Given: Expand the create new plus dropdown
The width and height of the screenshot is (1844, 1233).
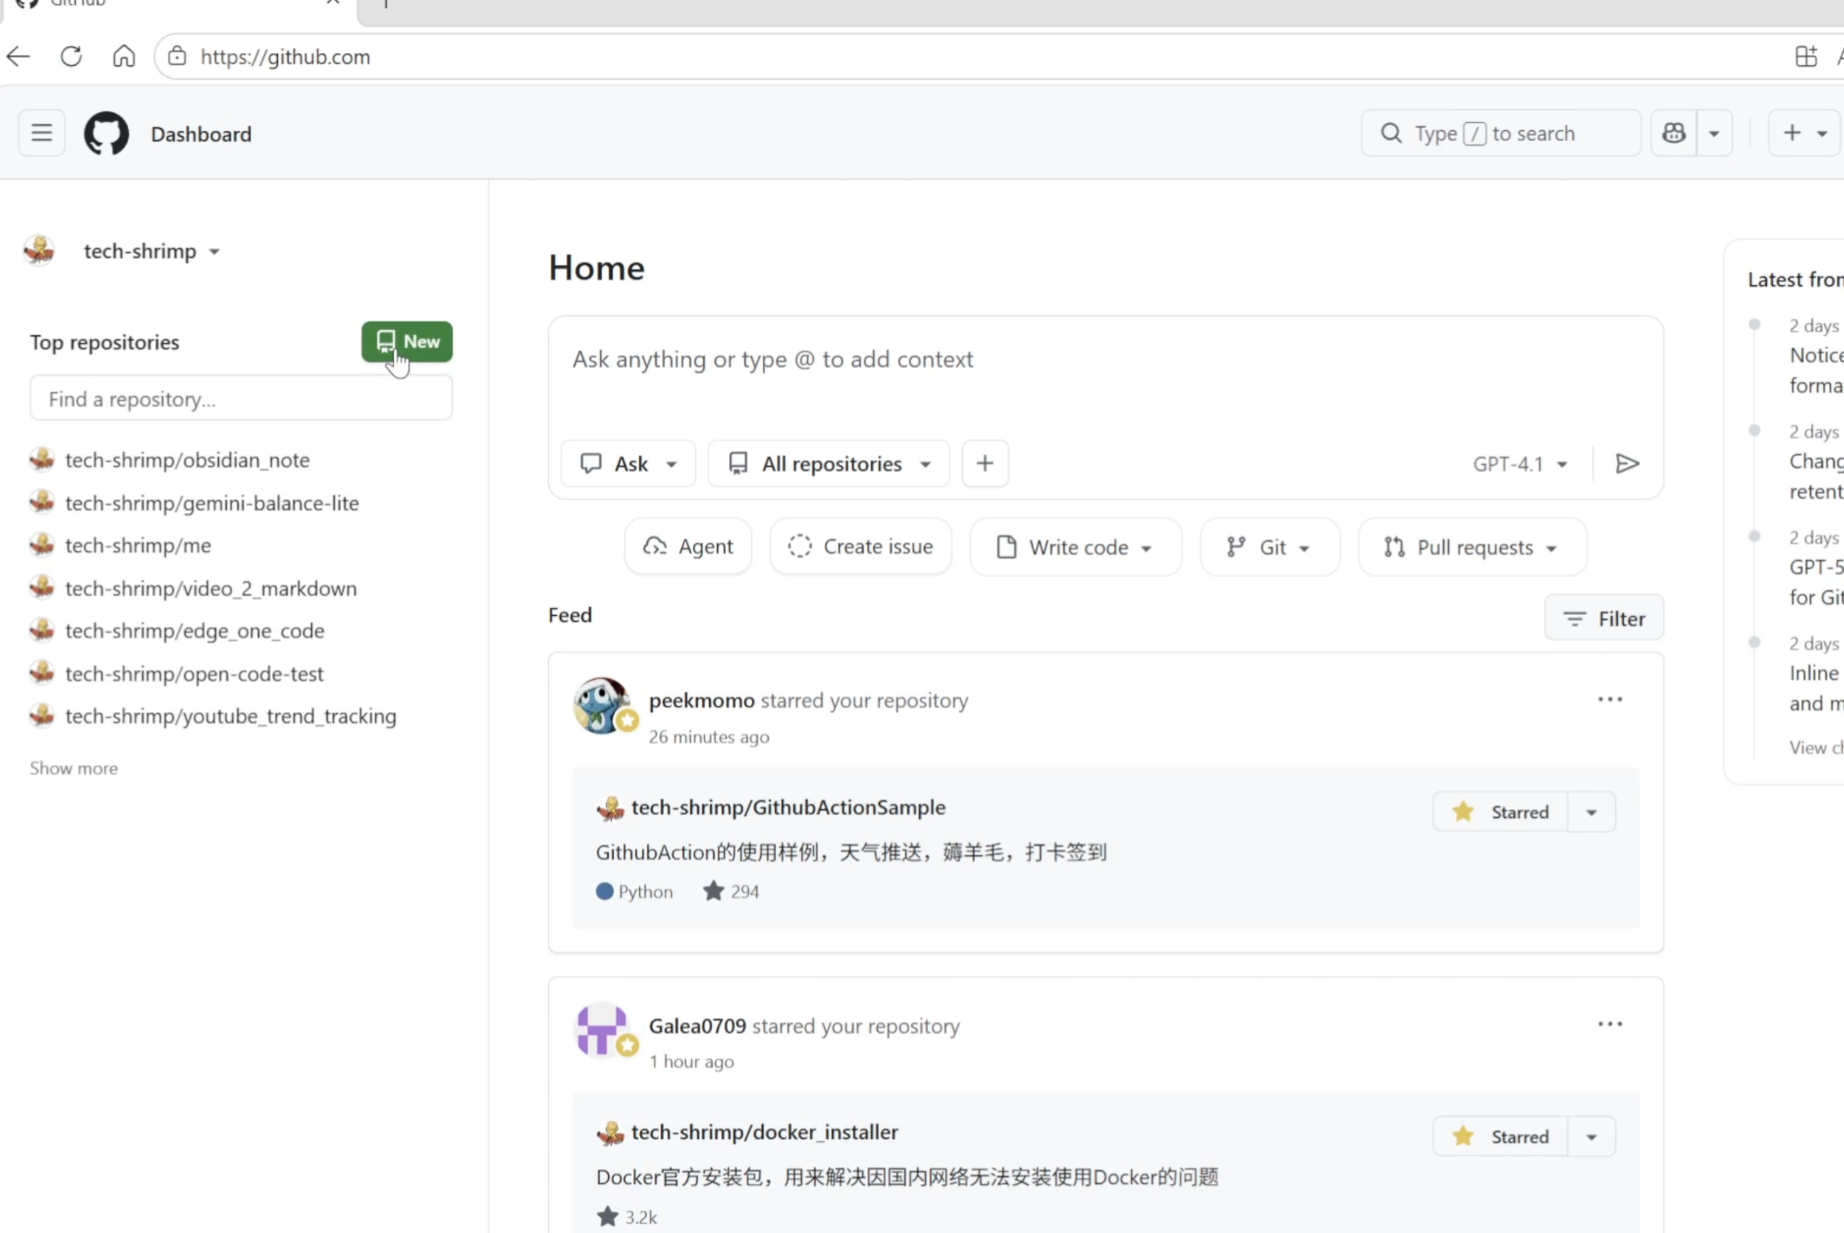Looking at the screenshot, I should [1806, 133].
